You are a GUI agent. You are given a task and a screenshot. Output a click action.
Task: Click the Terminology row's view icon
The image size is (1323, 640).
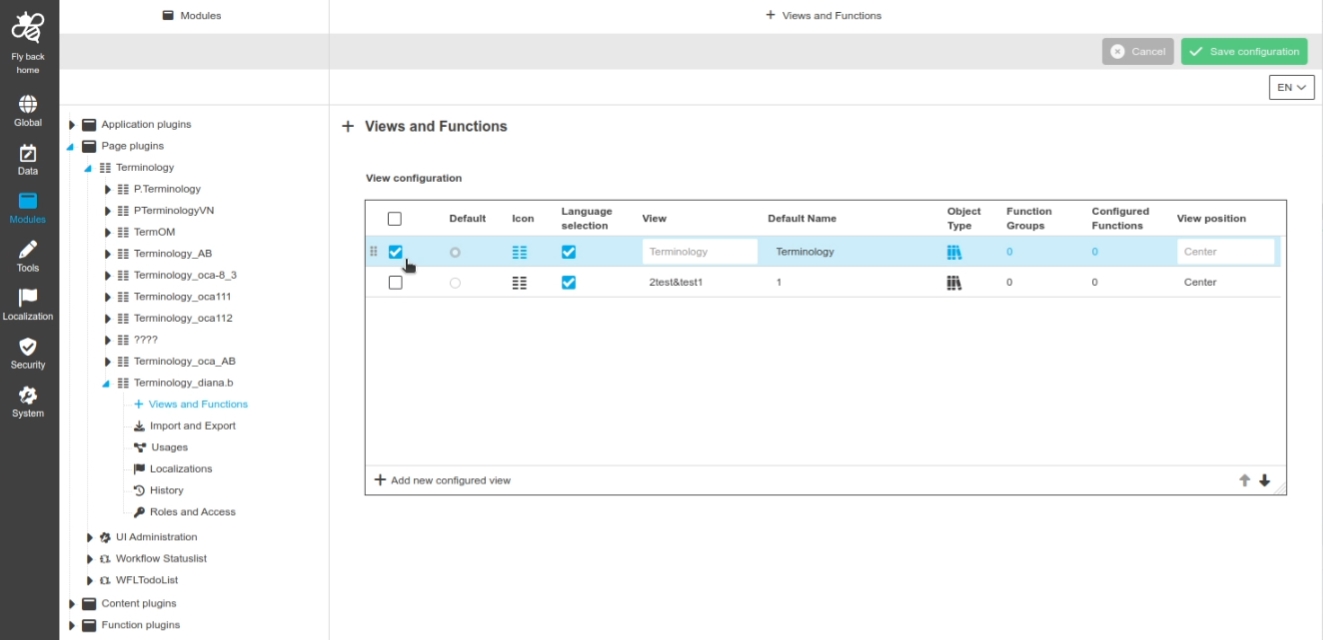[519, 253]
